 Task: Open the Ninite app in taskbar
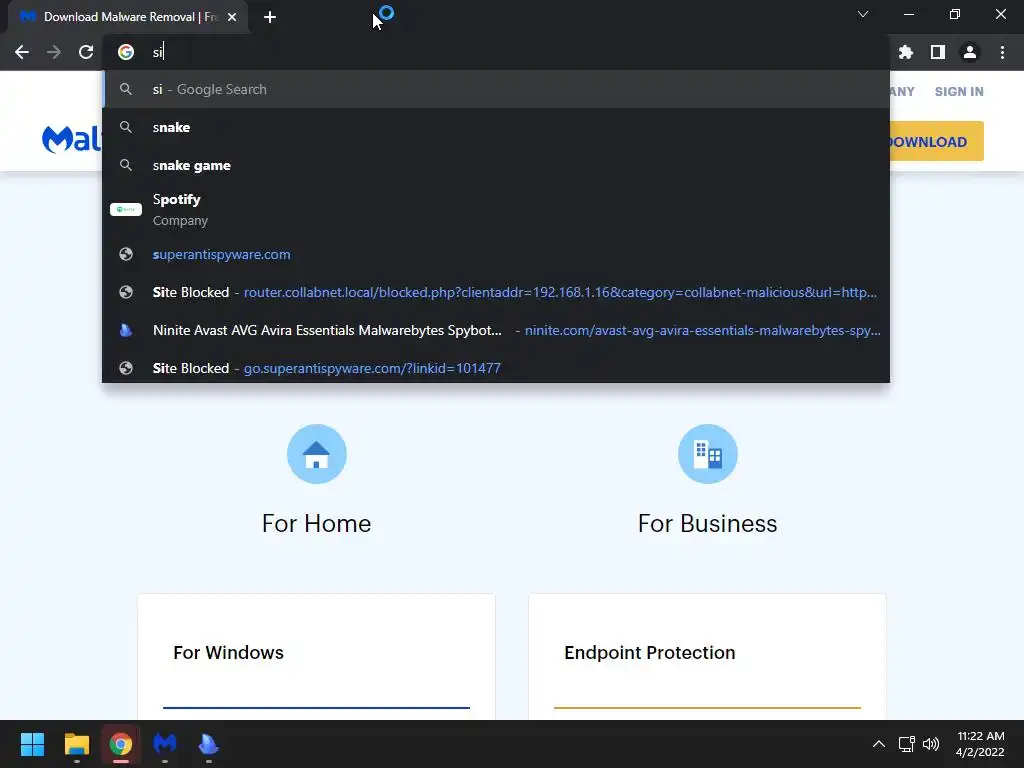click(208, 744)
